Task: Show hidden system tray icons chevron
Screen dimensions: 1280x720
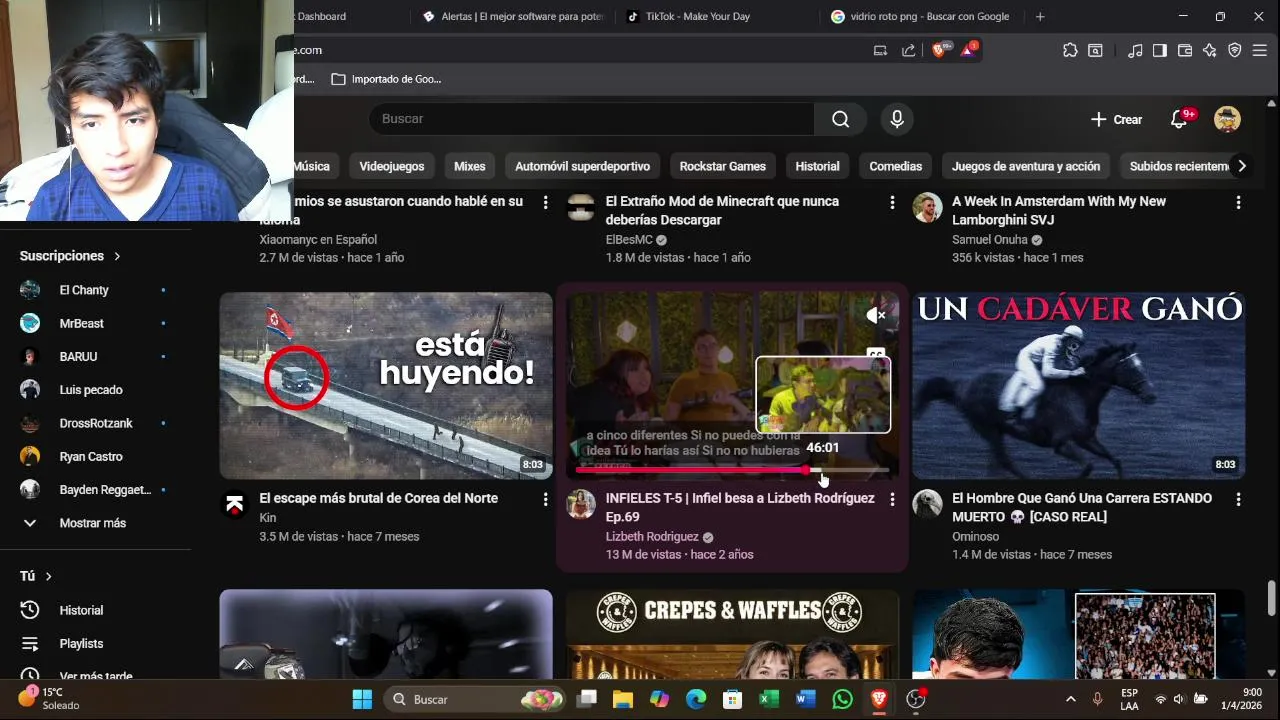Action: [1070, 699]
